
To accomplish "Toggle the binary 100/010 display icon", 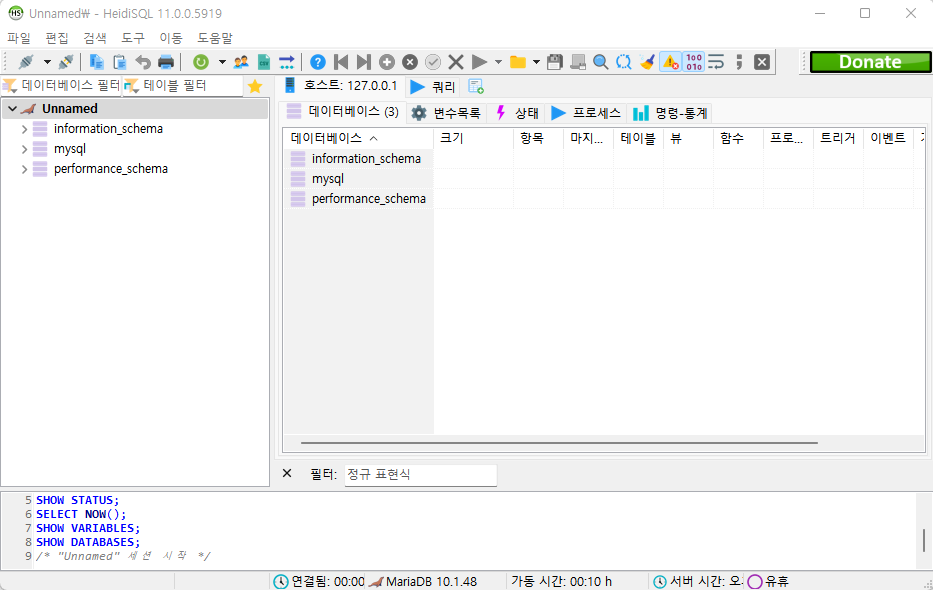I will tap(694, 62).
